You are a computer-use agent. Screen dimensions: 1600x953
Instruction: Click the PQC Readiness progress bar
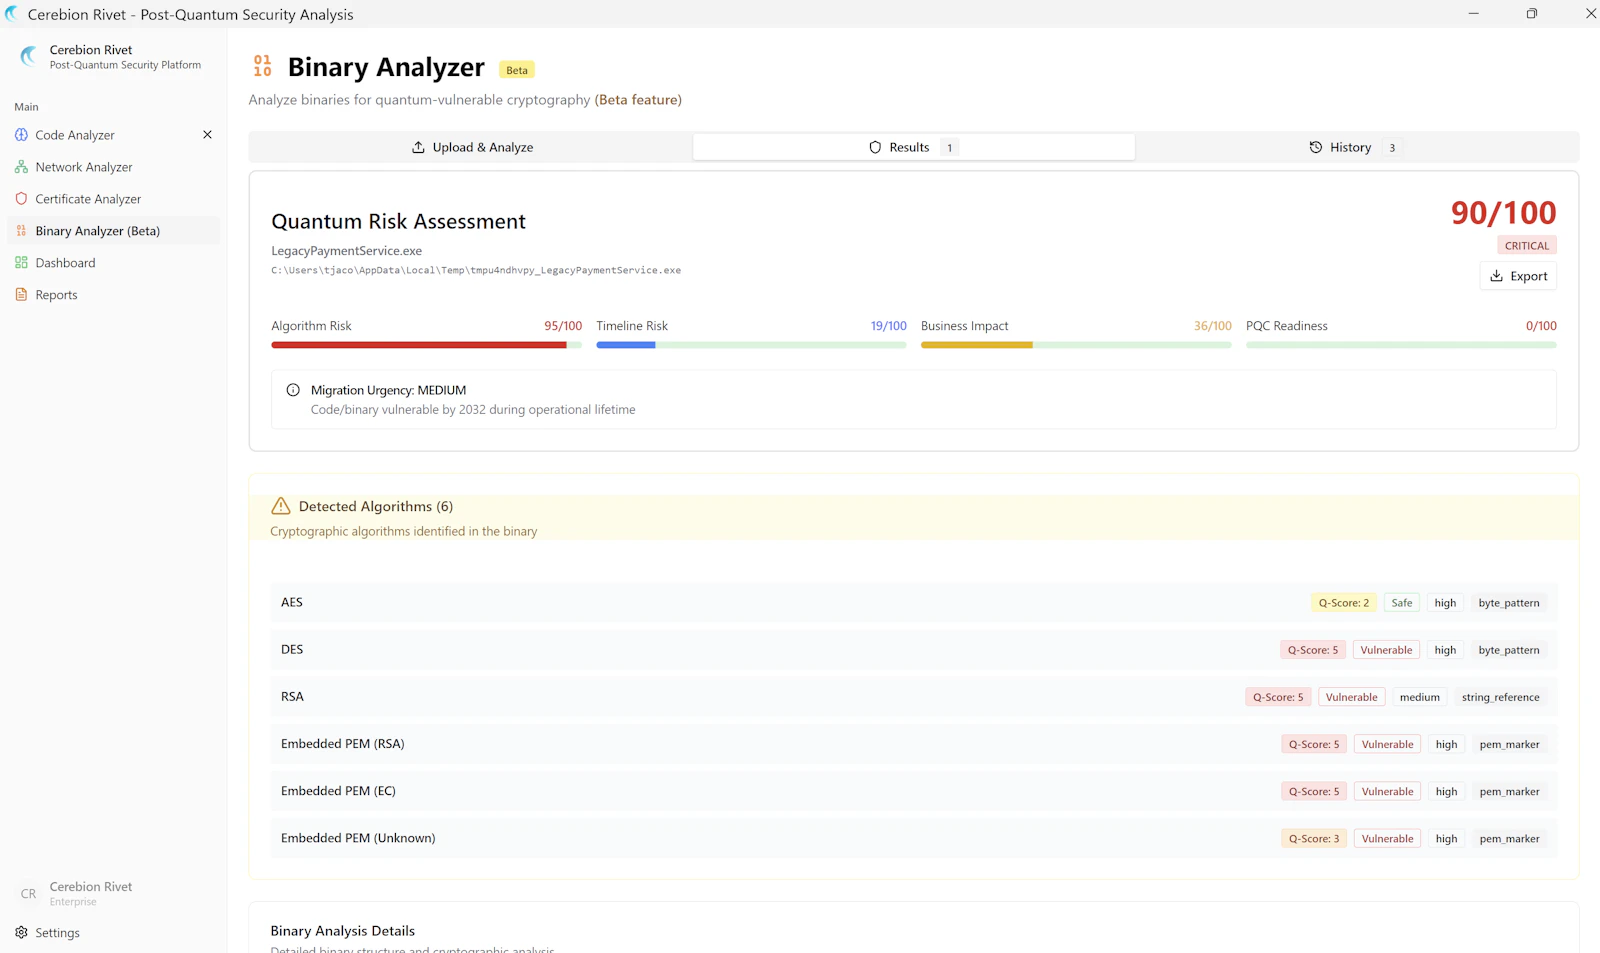1401,345
